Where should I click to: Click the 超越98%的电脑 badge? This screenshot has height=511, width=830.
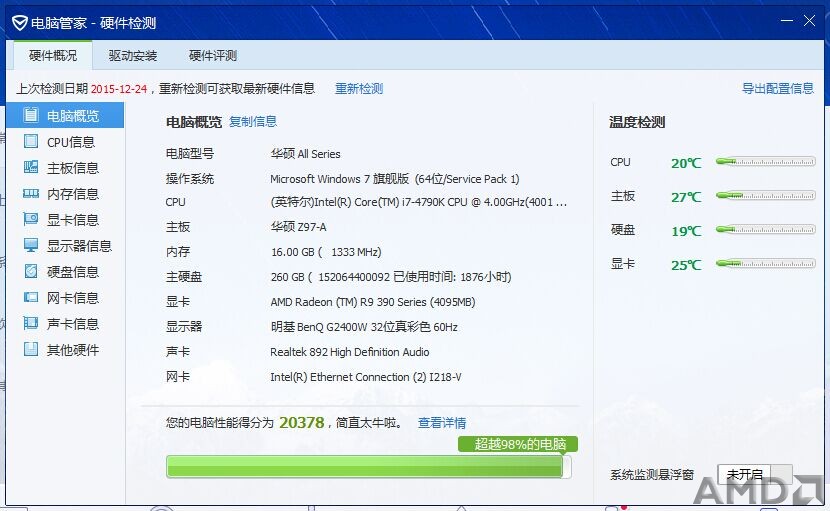point(518,444)
